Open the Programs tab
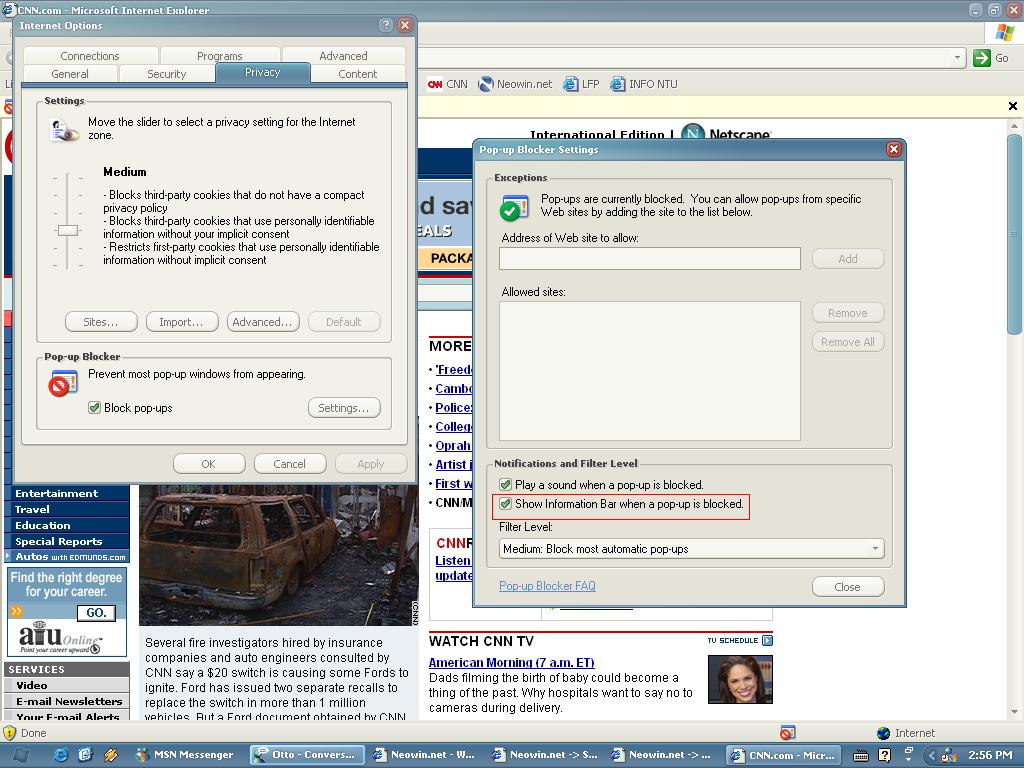The height and width of the screenshot is (768, 1024). pos(220,56)
